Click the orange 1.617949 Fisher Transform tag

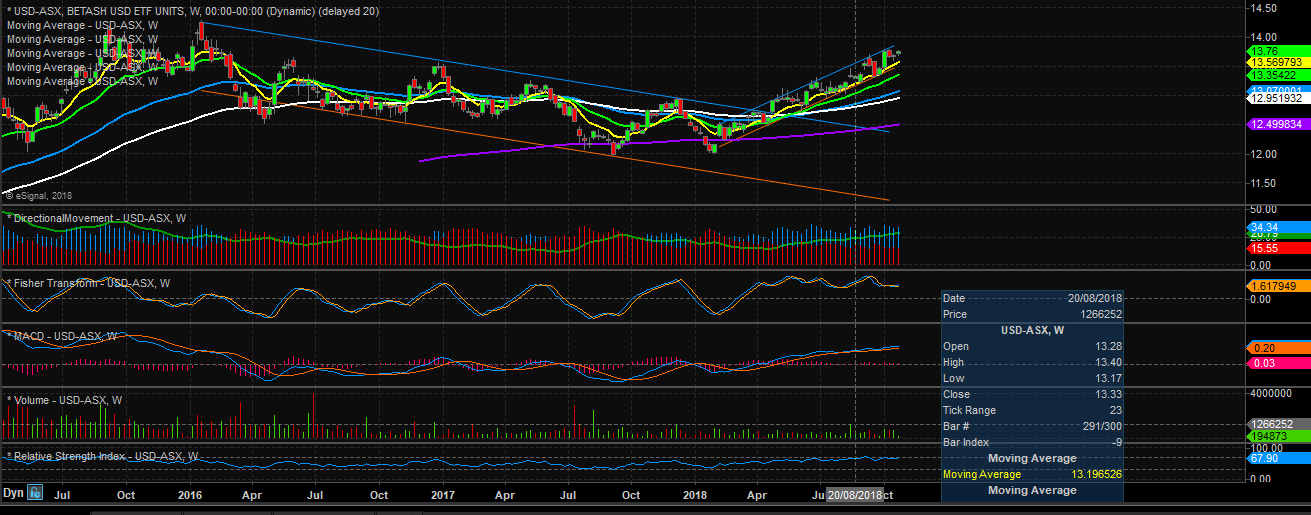(1278, 286)
